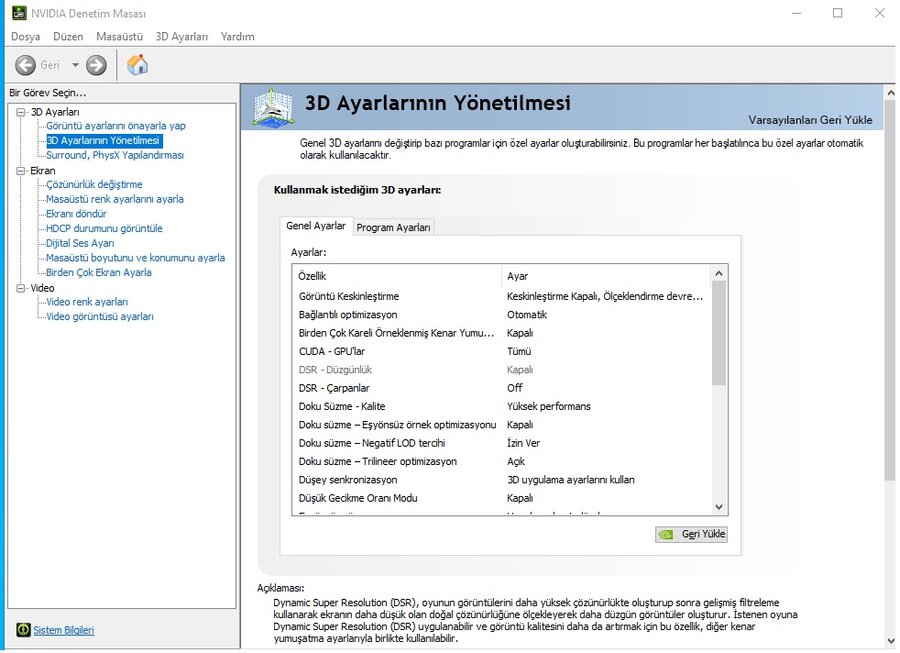The width and height of the screenshot is (900, 653).
Task: Click the 3D settings header icon
Action: [273, 107]
